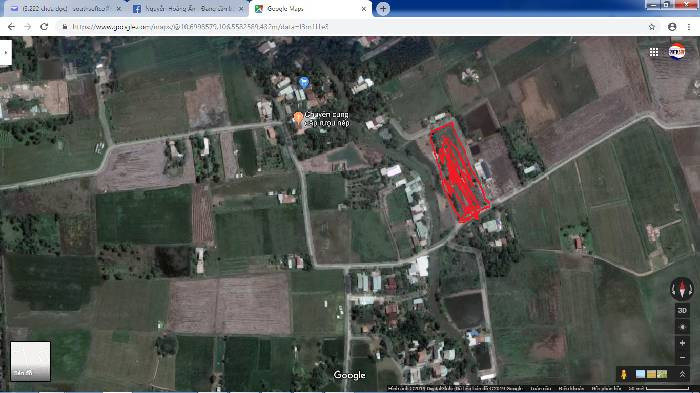Screen dimensions: 700x393
Task: Show your current location
Action: click(682, 327)
